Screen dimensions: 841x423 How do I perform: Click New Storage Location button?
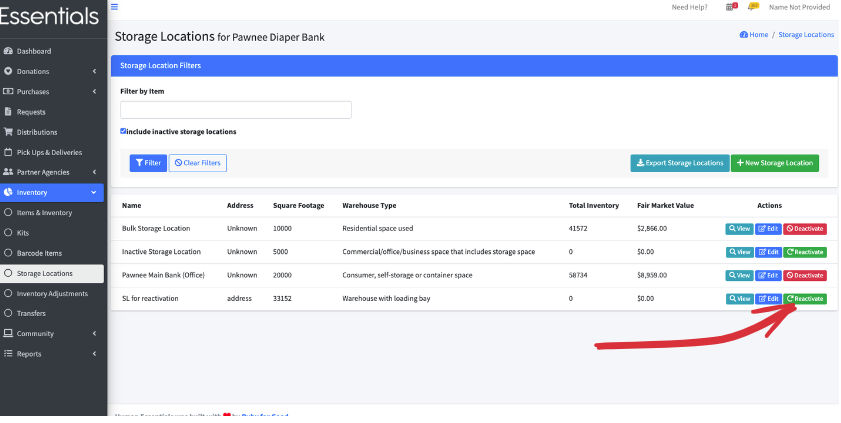tap(775, 163)
